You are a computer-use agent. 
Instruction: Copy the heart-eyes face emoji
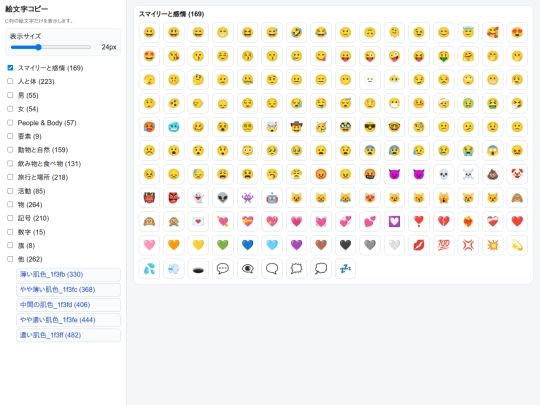pos(517,32)
